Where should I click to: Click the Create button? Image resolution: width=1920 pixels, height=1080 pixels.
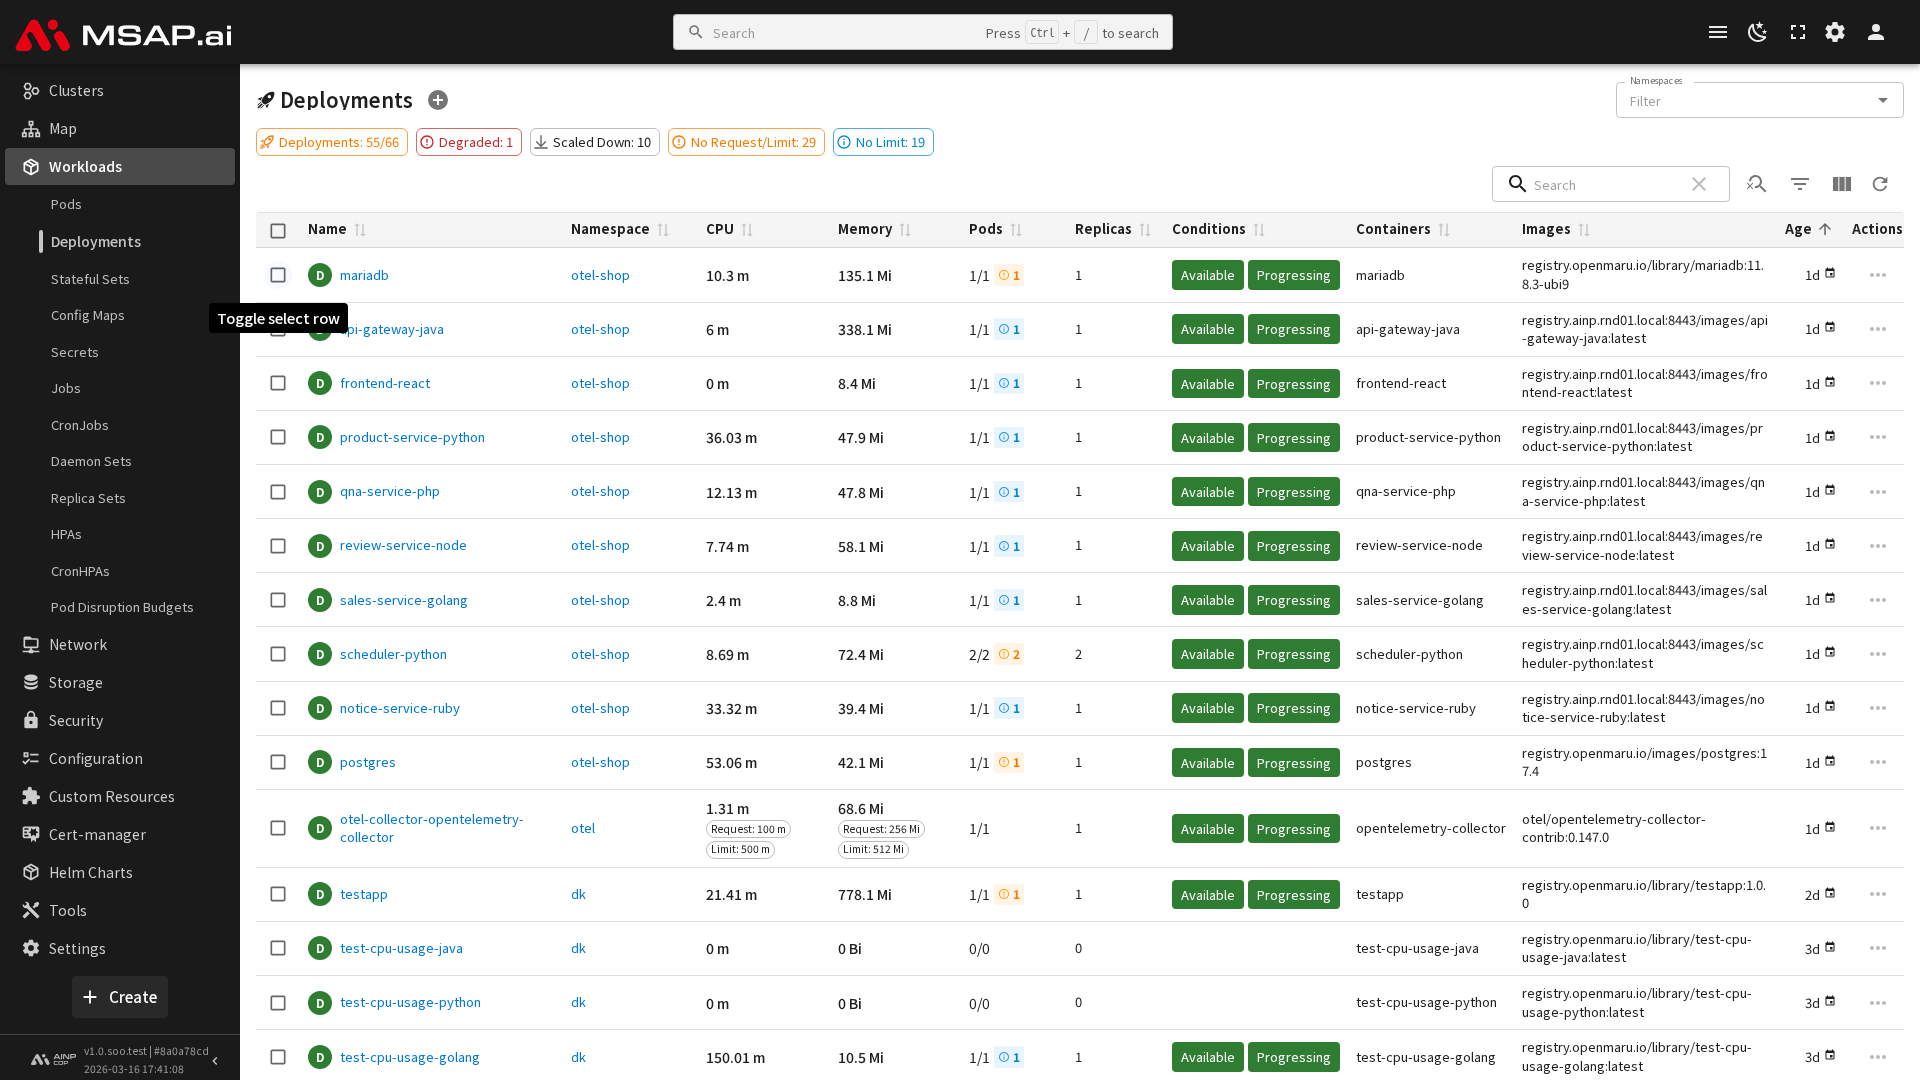(x=120, y=997)
